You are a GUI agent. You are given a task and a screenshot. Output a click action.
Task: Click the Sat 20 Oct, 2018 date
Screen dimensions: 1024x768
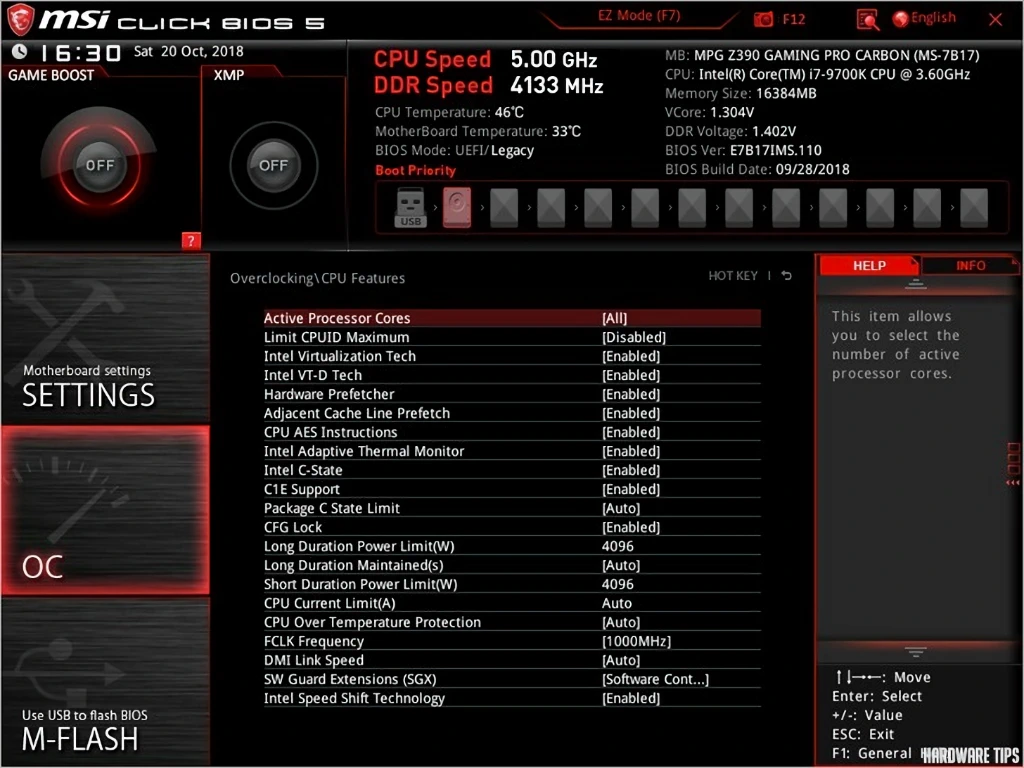coord(189,51)
